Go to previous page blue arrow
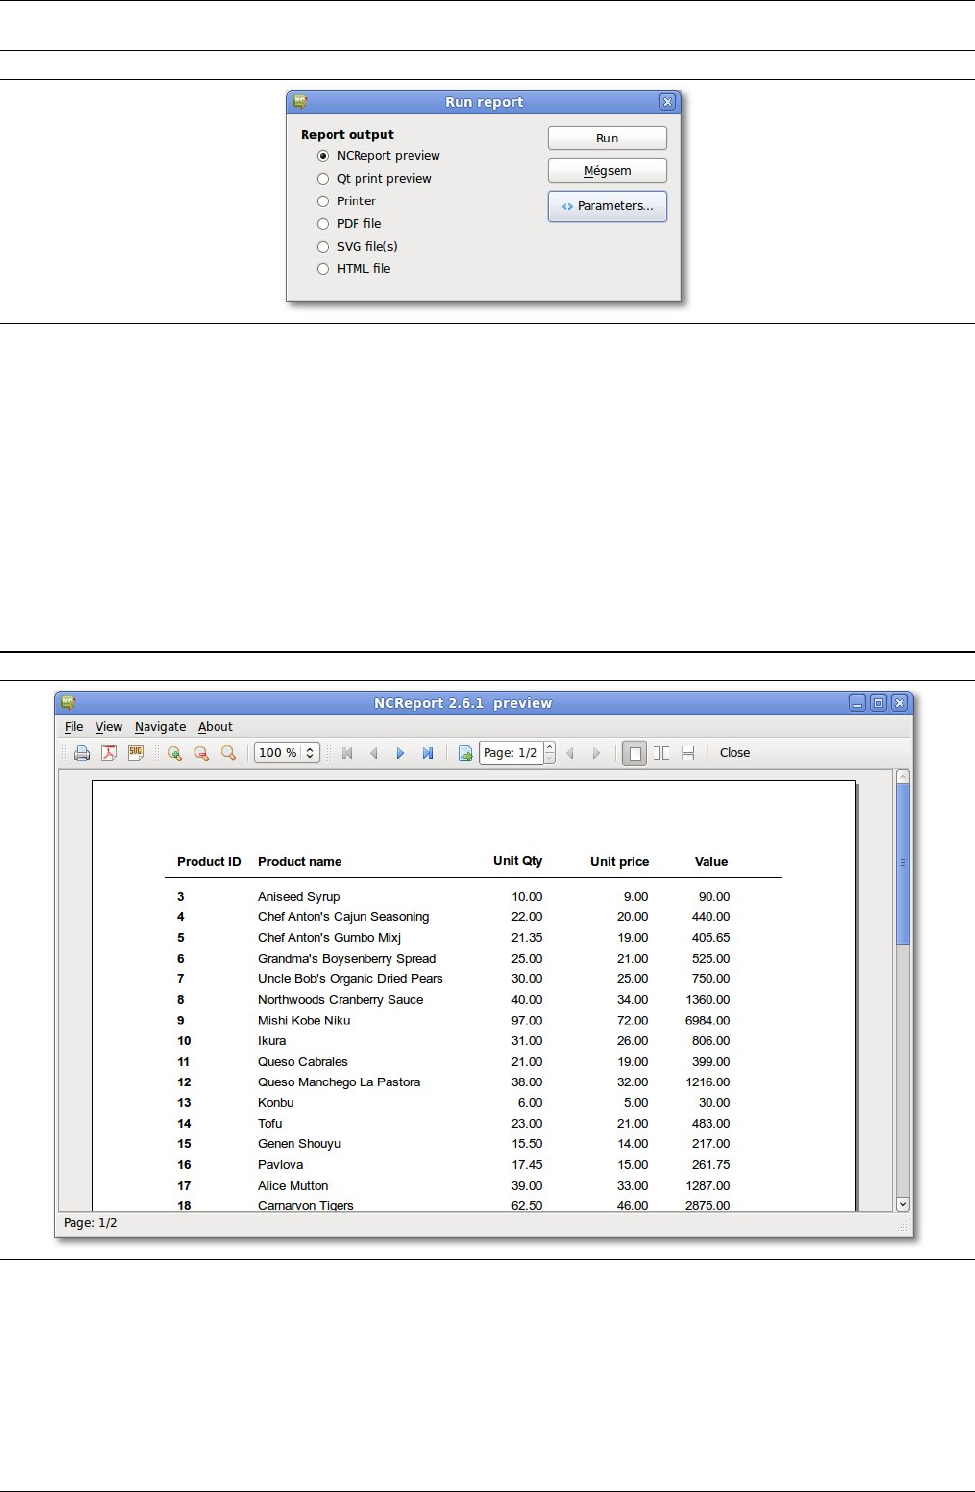Image resolution: width=975 pixels, height=1492 pixels. point(374,753)
